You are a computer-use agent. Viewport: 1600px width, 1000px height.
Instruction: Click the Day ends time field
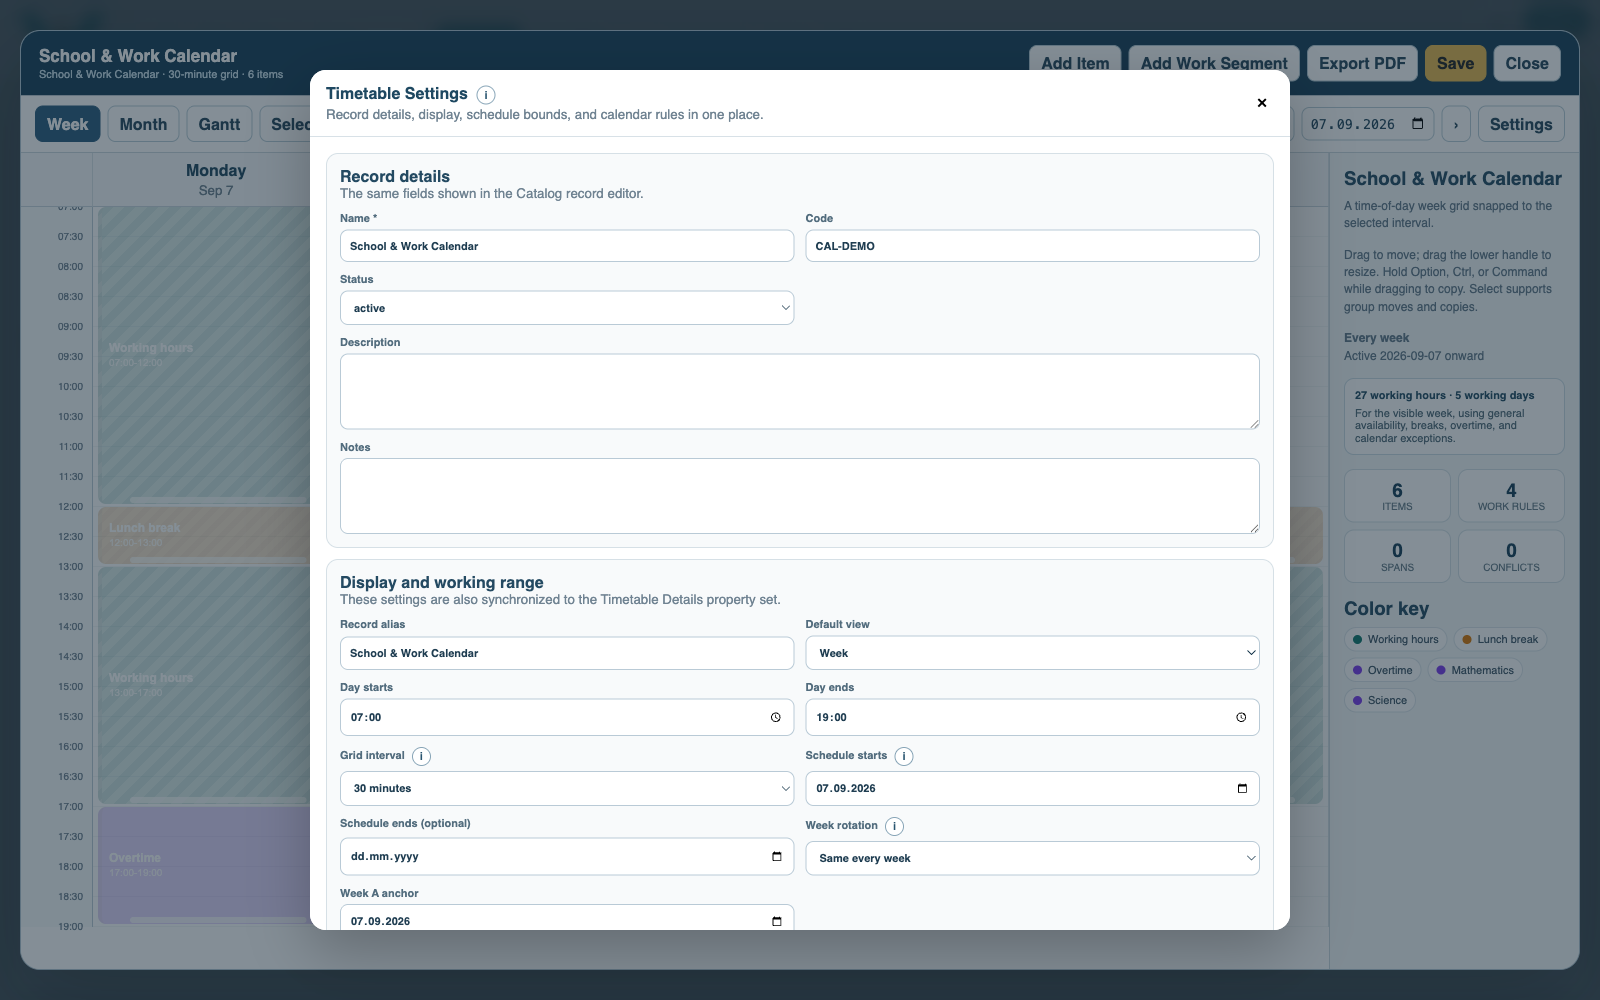[x=1032, y=717]
